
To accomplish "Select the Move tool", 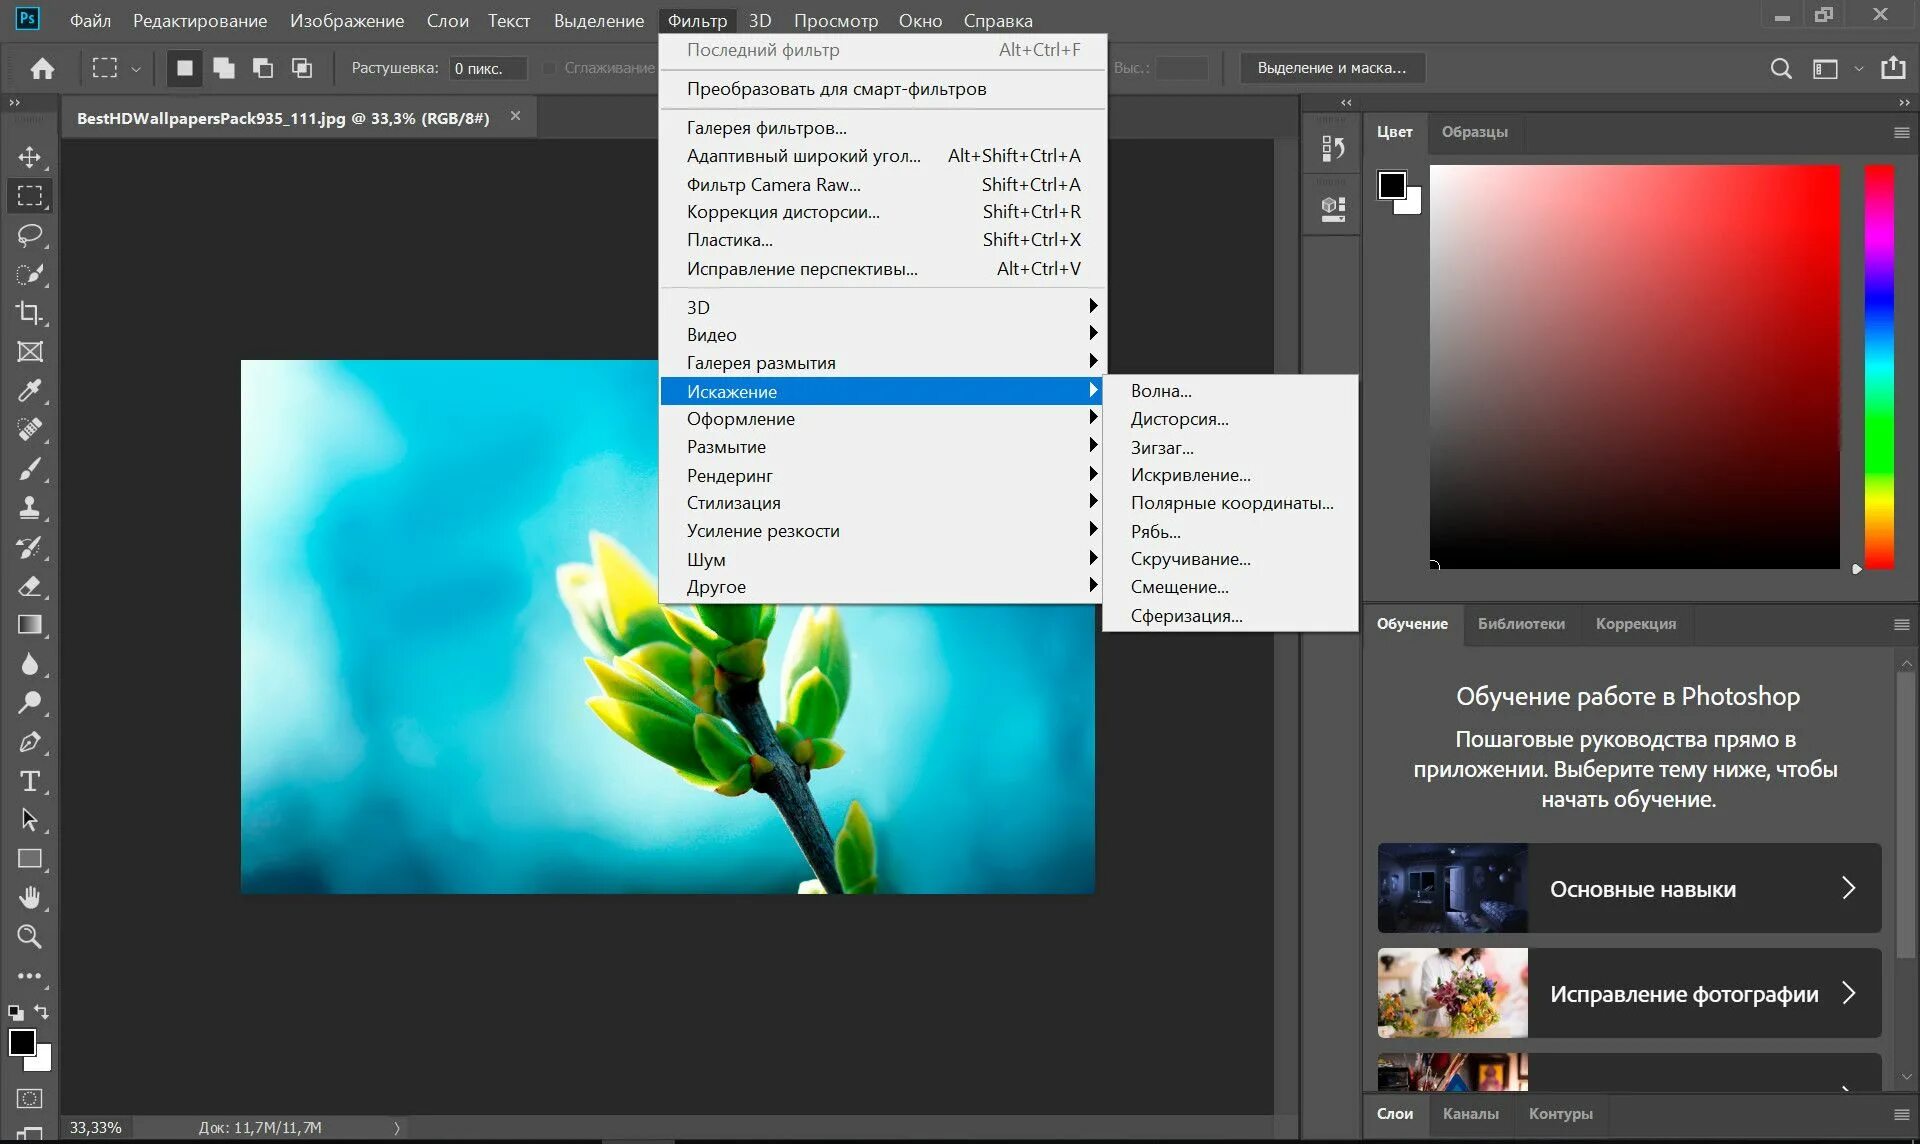I will pos(30,157).
